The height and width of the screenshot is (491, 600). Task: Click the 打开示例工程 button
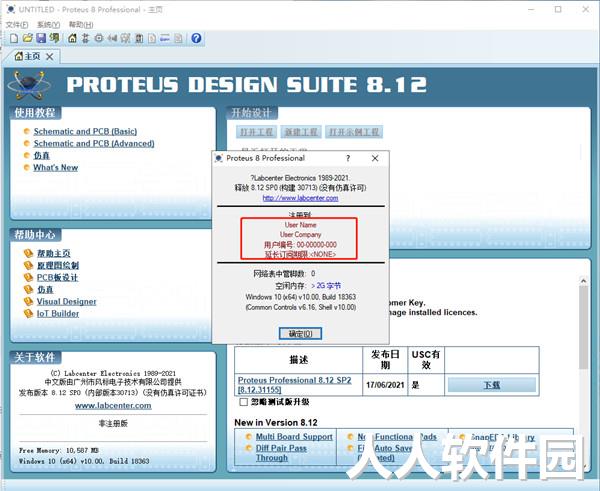(x=354, y=132)
